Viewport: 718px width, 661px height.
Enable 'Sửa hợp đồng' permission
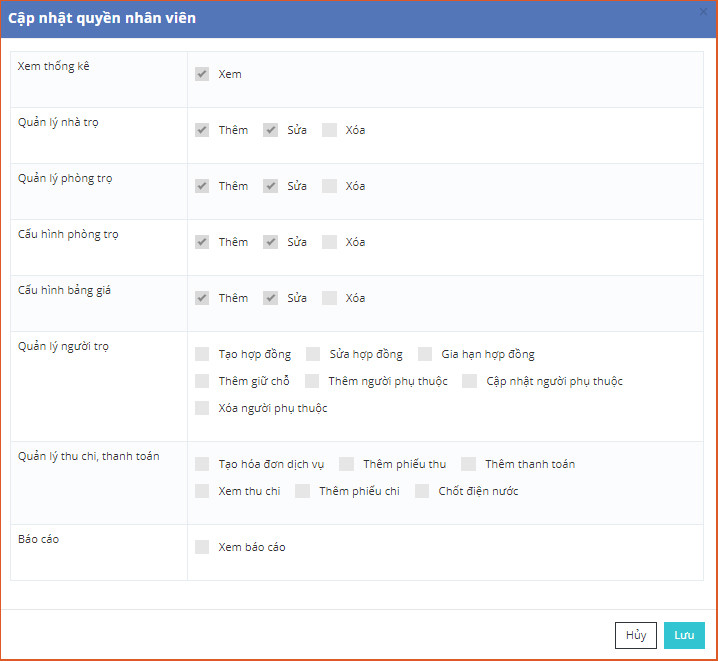[x=313, y=354]
